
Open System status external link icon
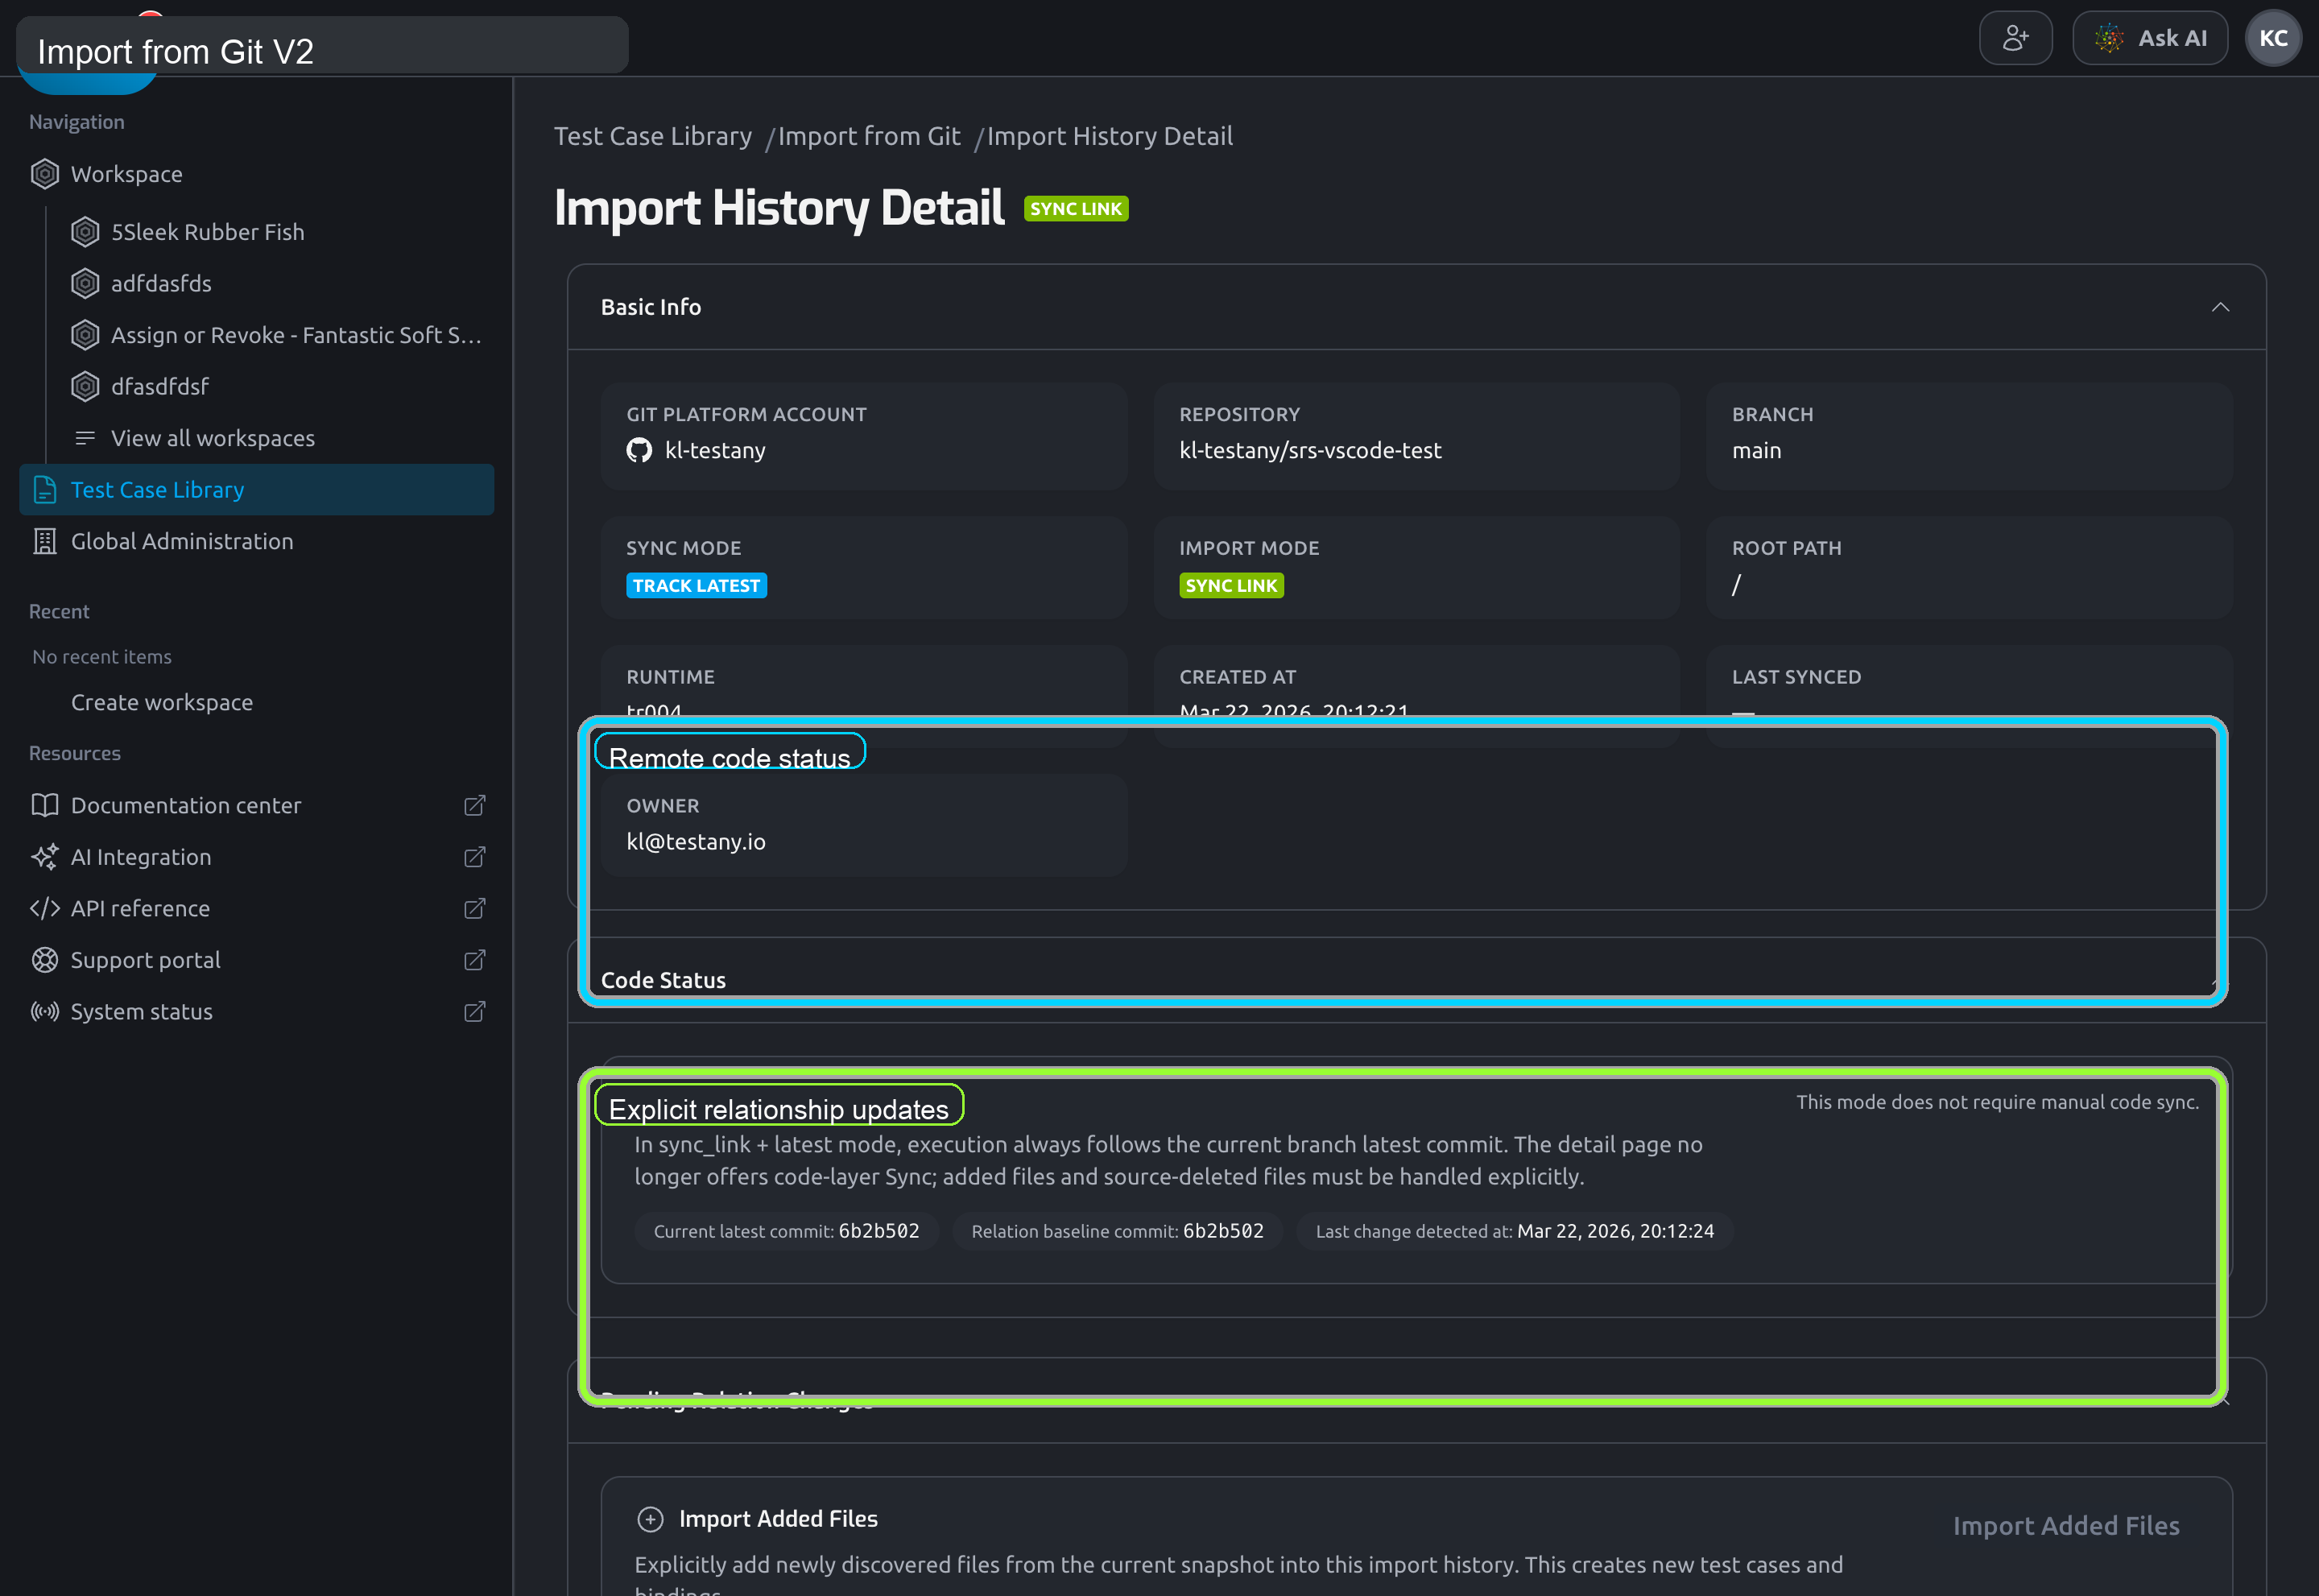point(475,1011)
